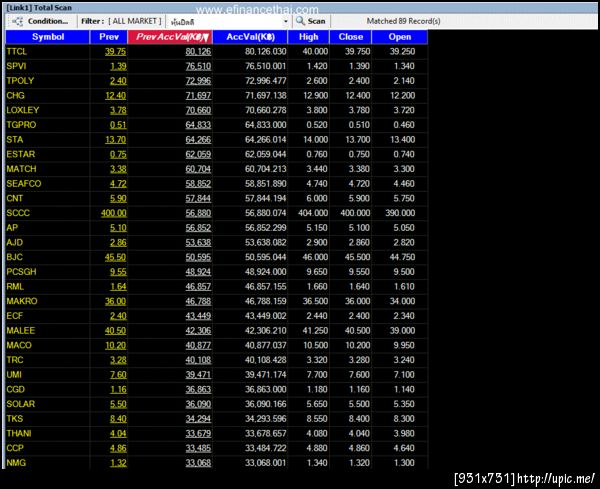Screen dimensions: 600x489
Task: Select the LOXLEY symbol
Action: coord(23,110)
